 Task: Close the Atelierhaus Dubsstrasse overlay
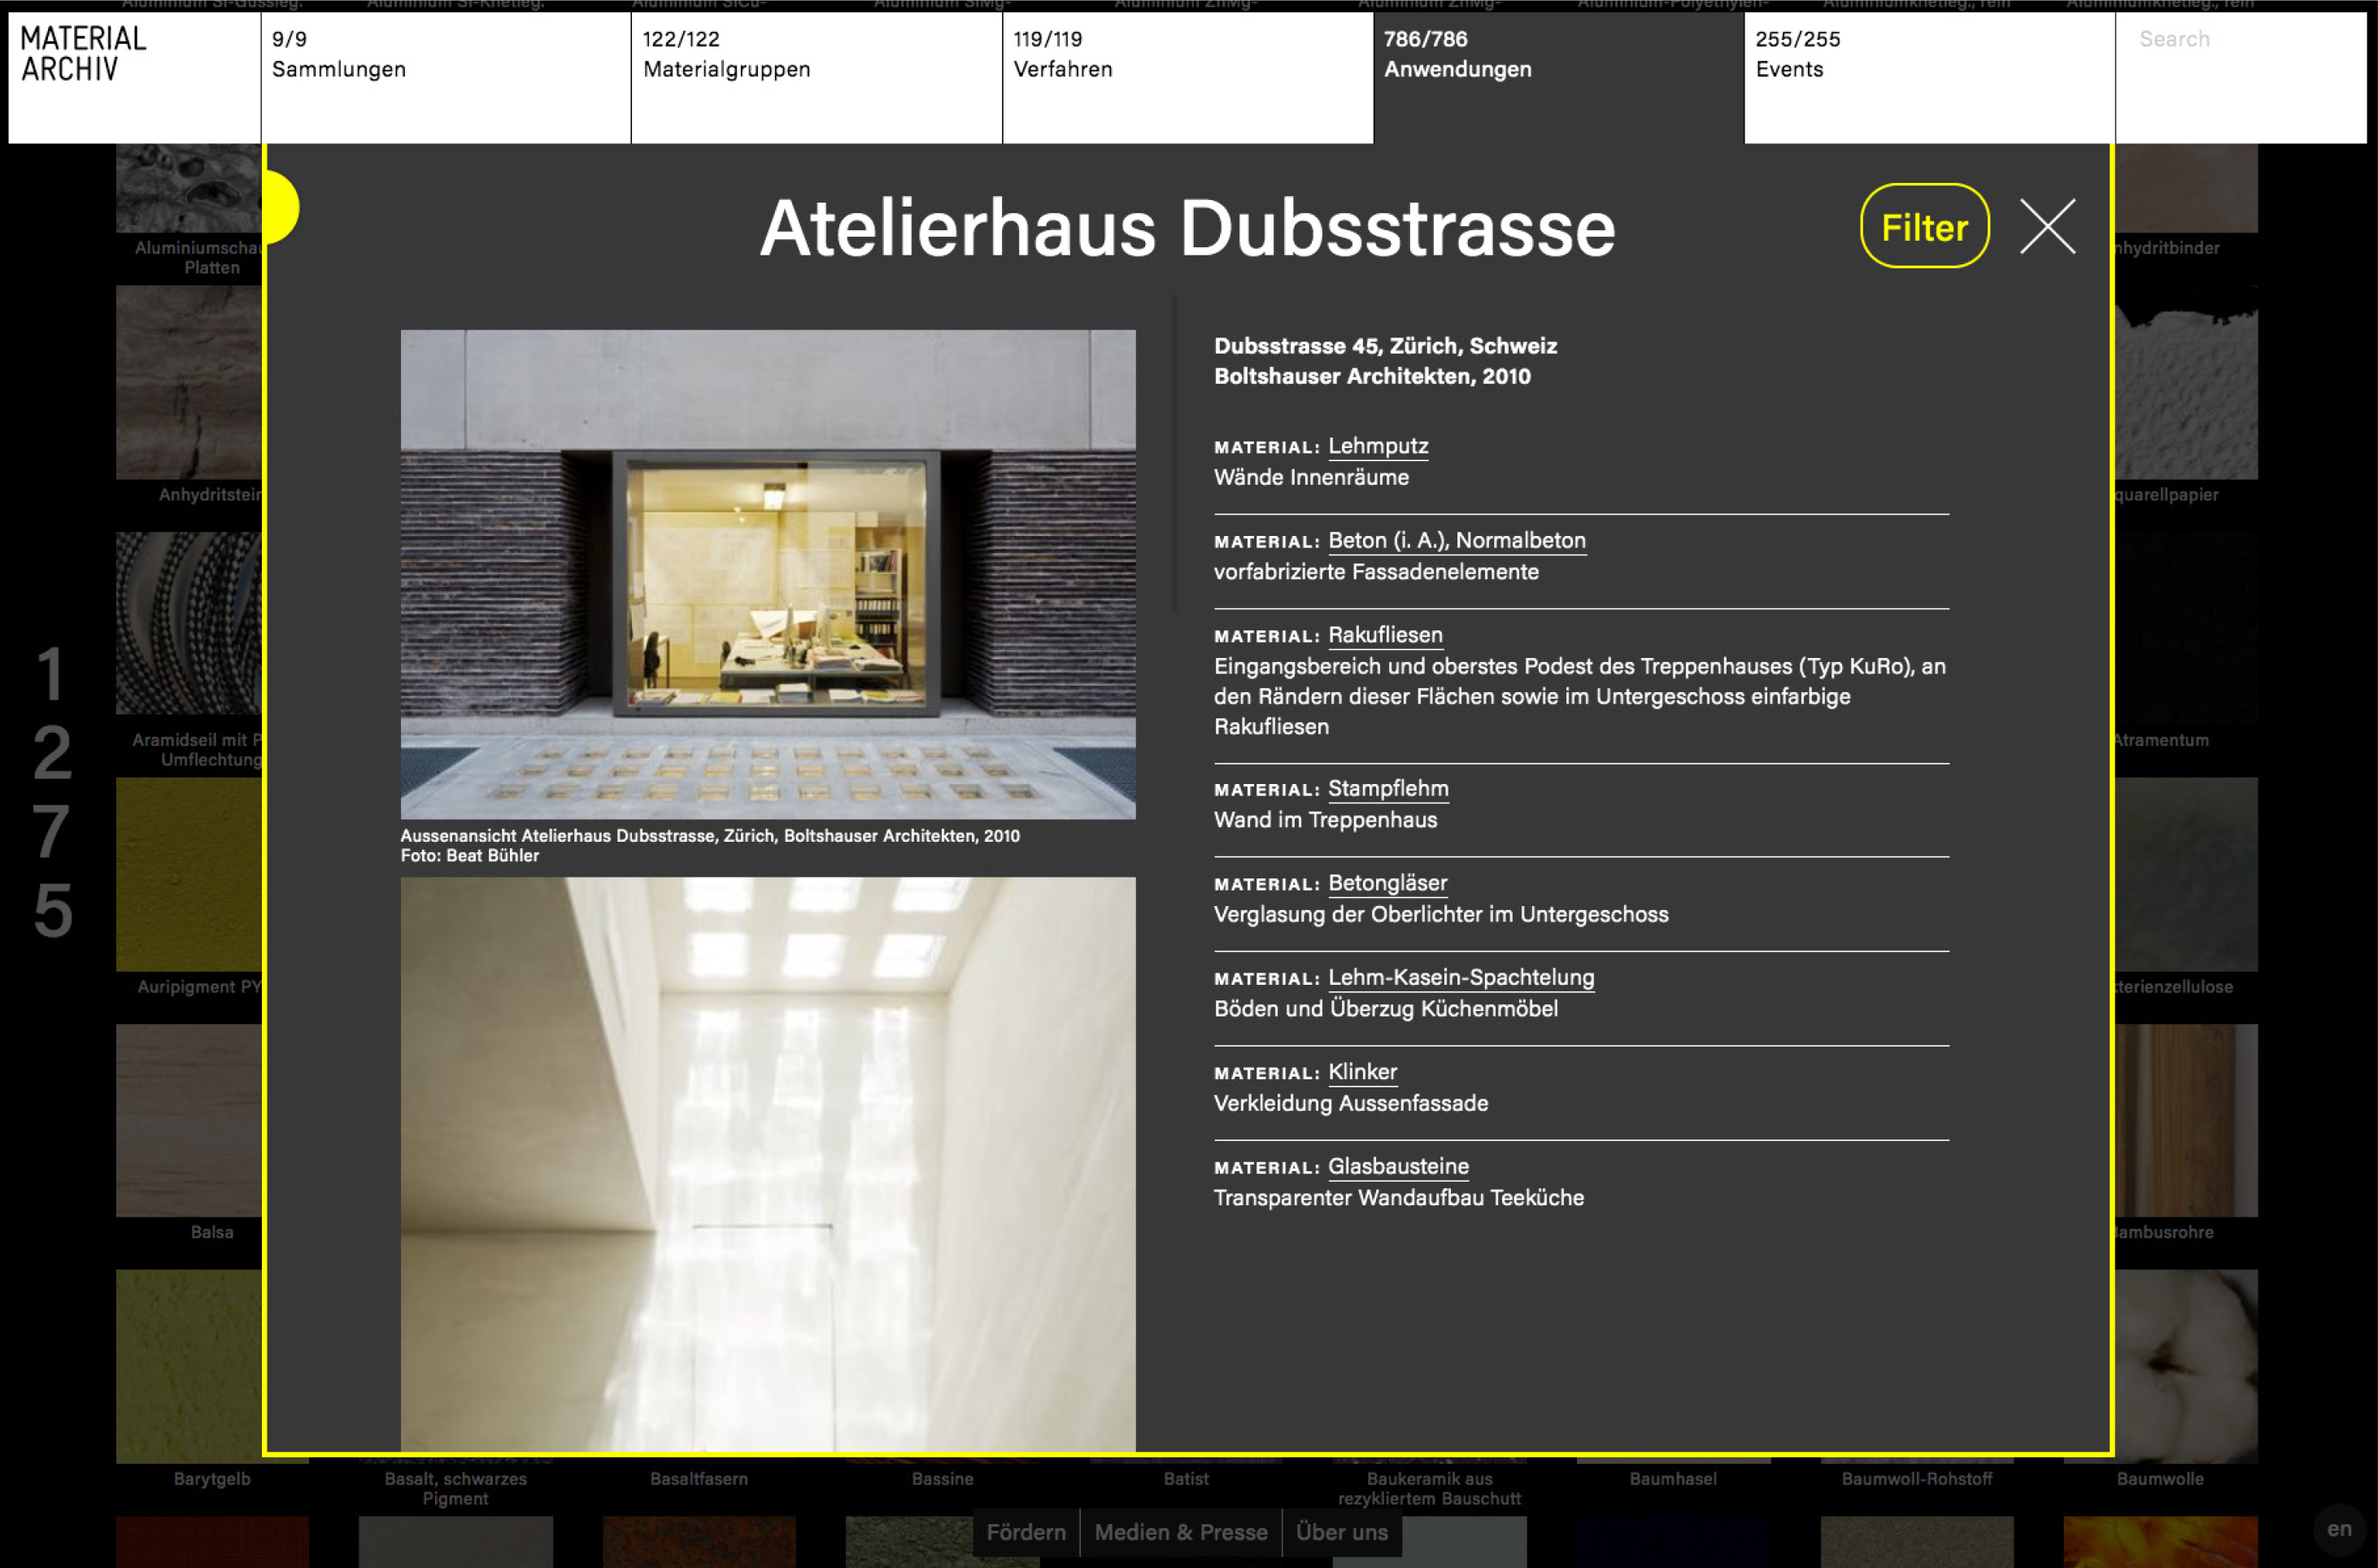[2047, 226]
